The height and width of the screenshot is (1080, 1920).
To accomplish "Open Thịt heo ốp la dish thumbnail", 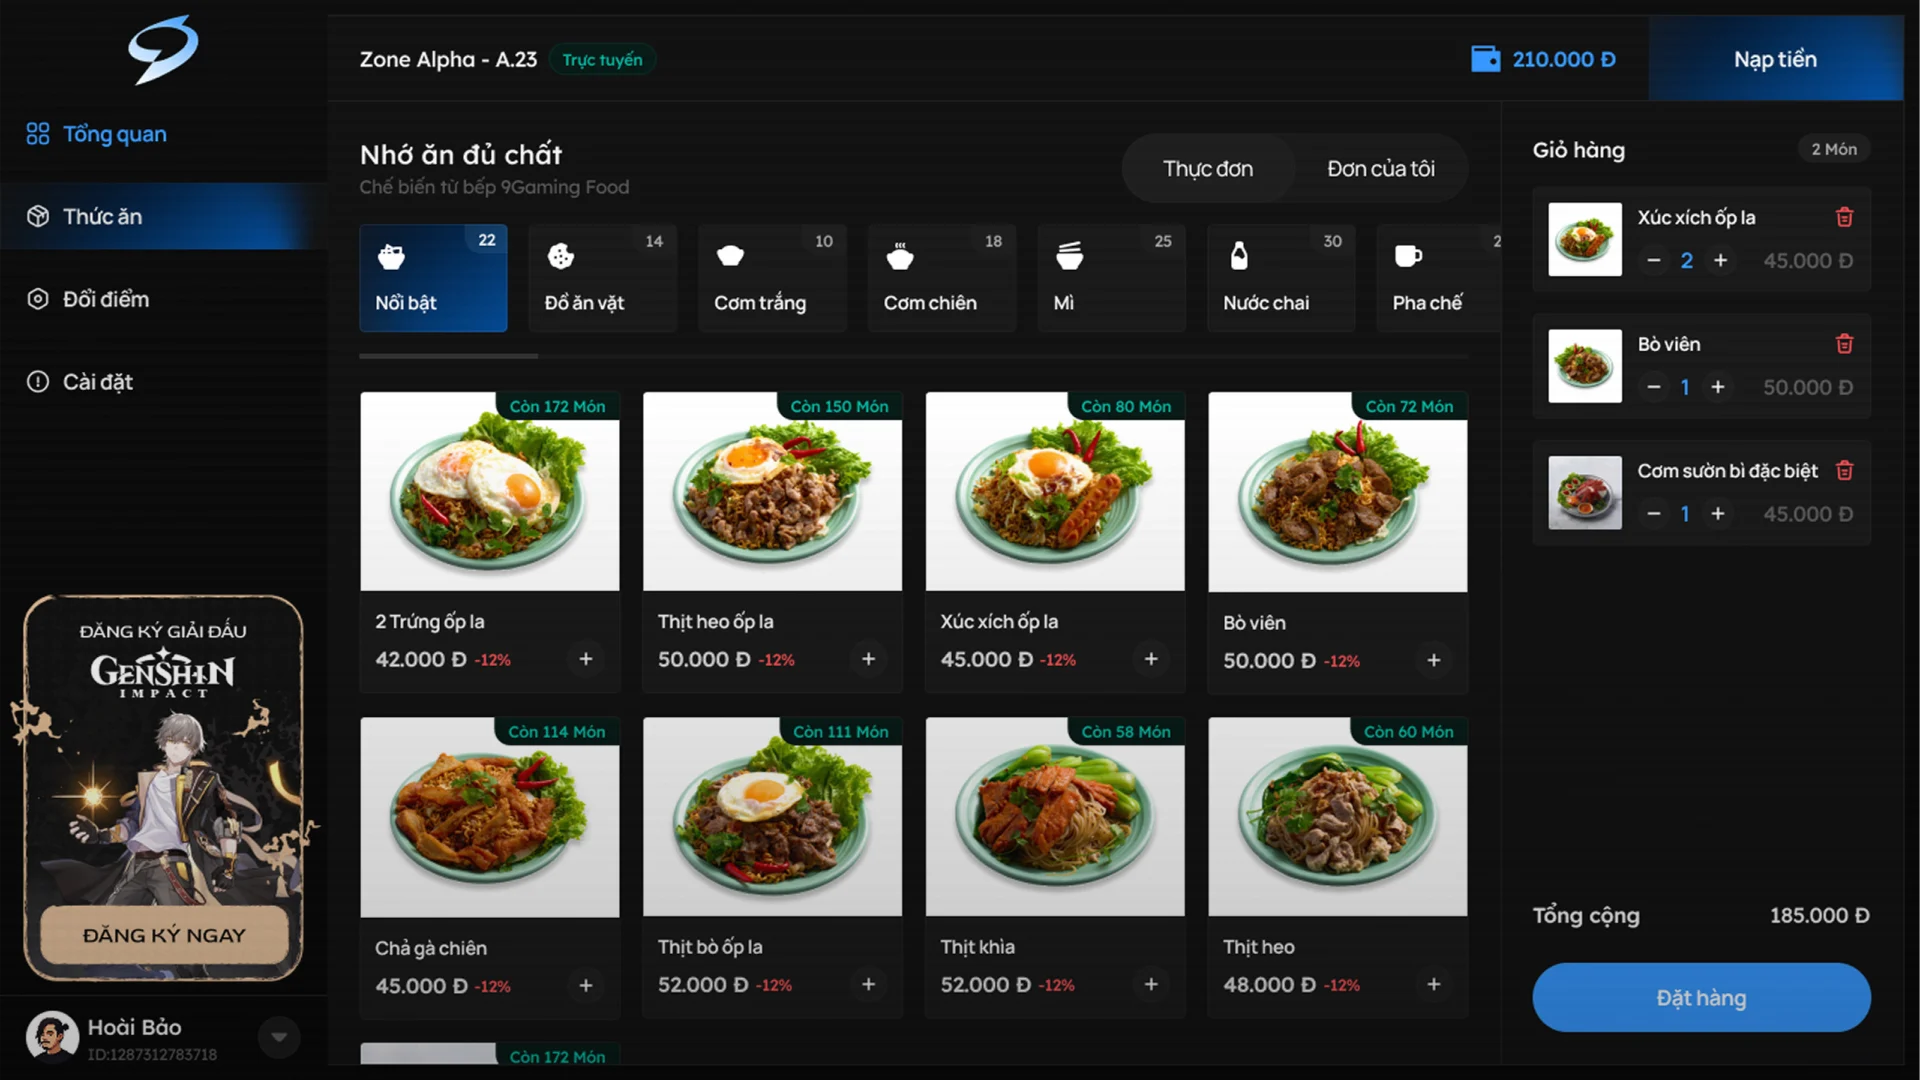I will point(772,491).
